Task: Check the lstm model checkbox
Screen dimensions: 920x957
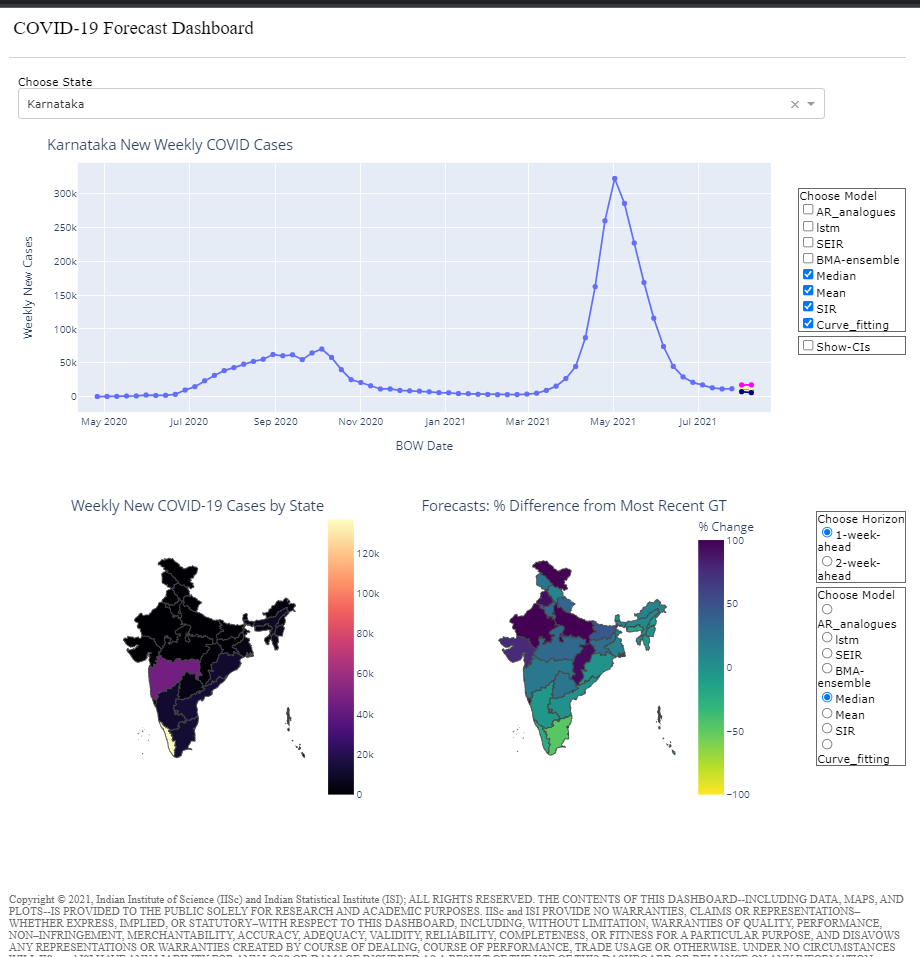Action: pyautogui.click(x=808, y=226)
